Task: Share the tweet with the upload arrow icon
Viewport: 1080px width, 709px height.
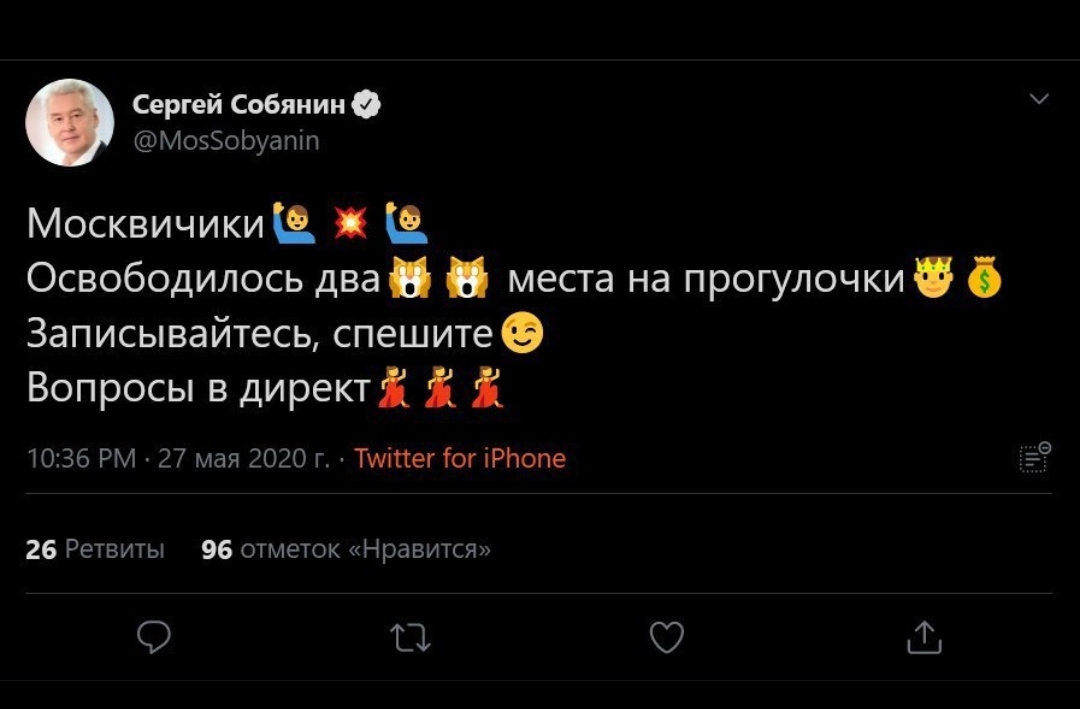Action: tap(924, 637)
